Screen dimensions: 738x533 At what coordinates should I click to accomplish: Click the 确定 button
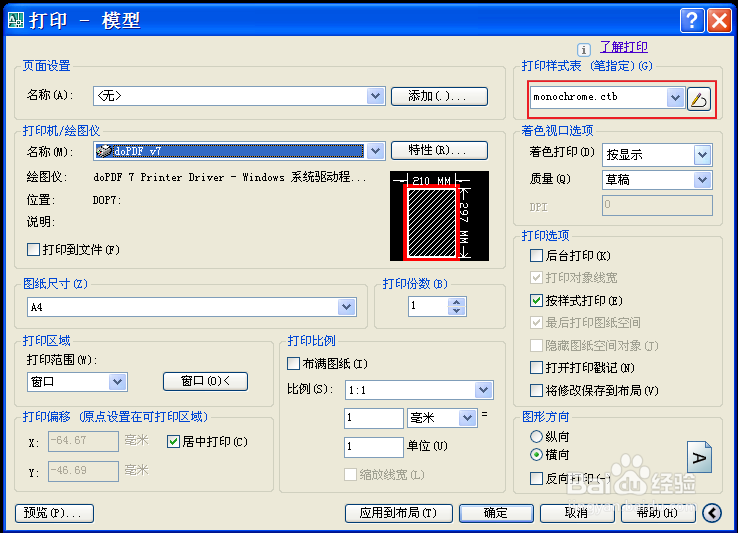[x=496, y=513]
